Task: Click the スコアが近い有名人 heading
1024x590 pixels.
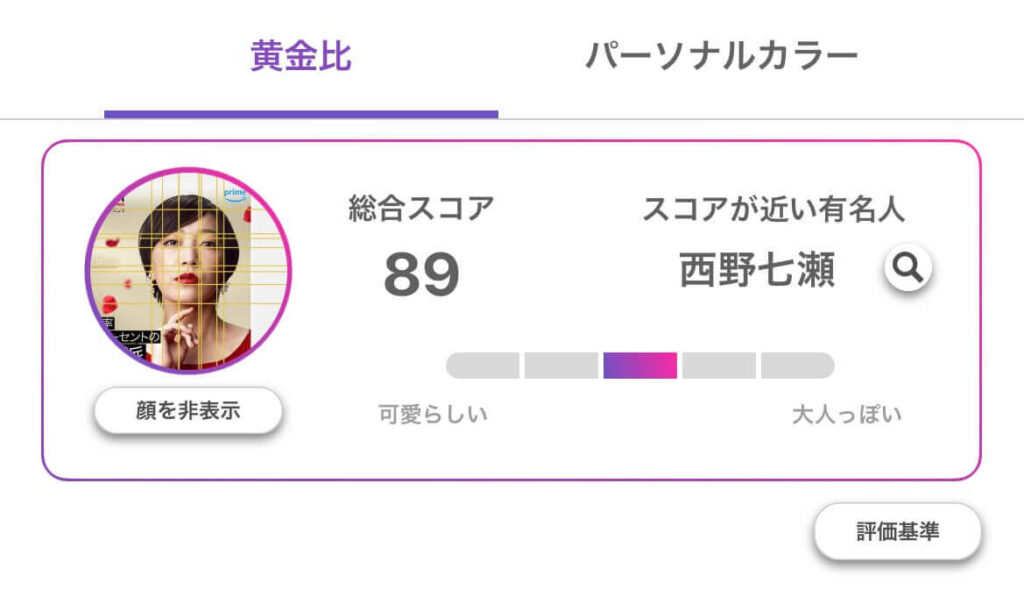Action: pyautogui.click(x=773, y=209)
